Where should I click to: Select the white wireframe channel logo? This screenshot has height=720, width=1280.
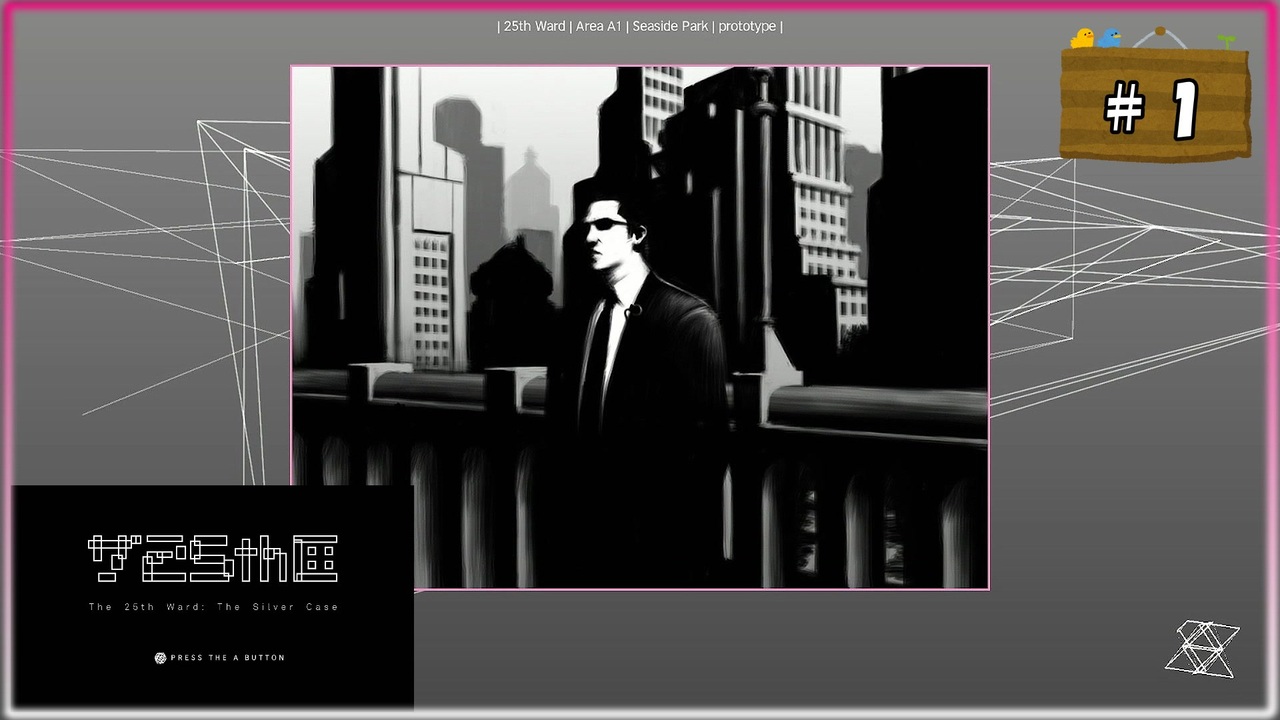(x=1202, y=648)
